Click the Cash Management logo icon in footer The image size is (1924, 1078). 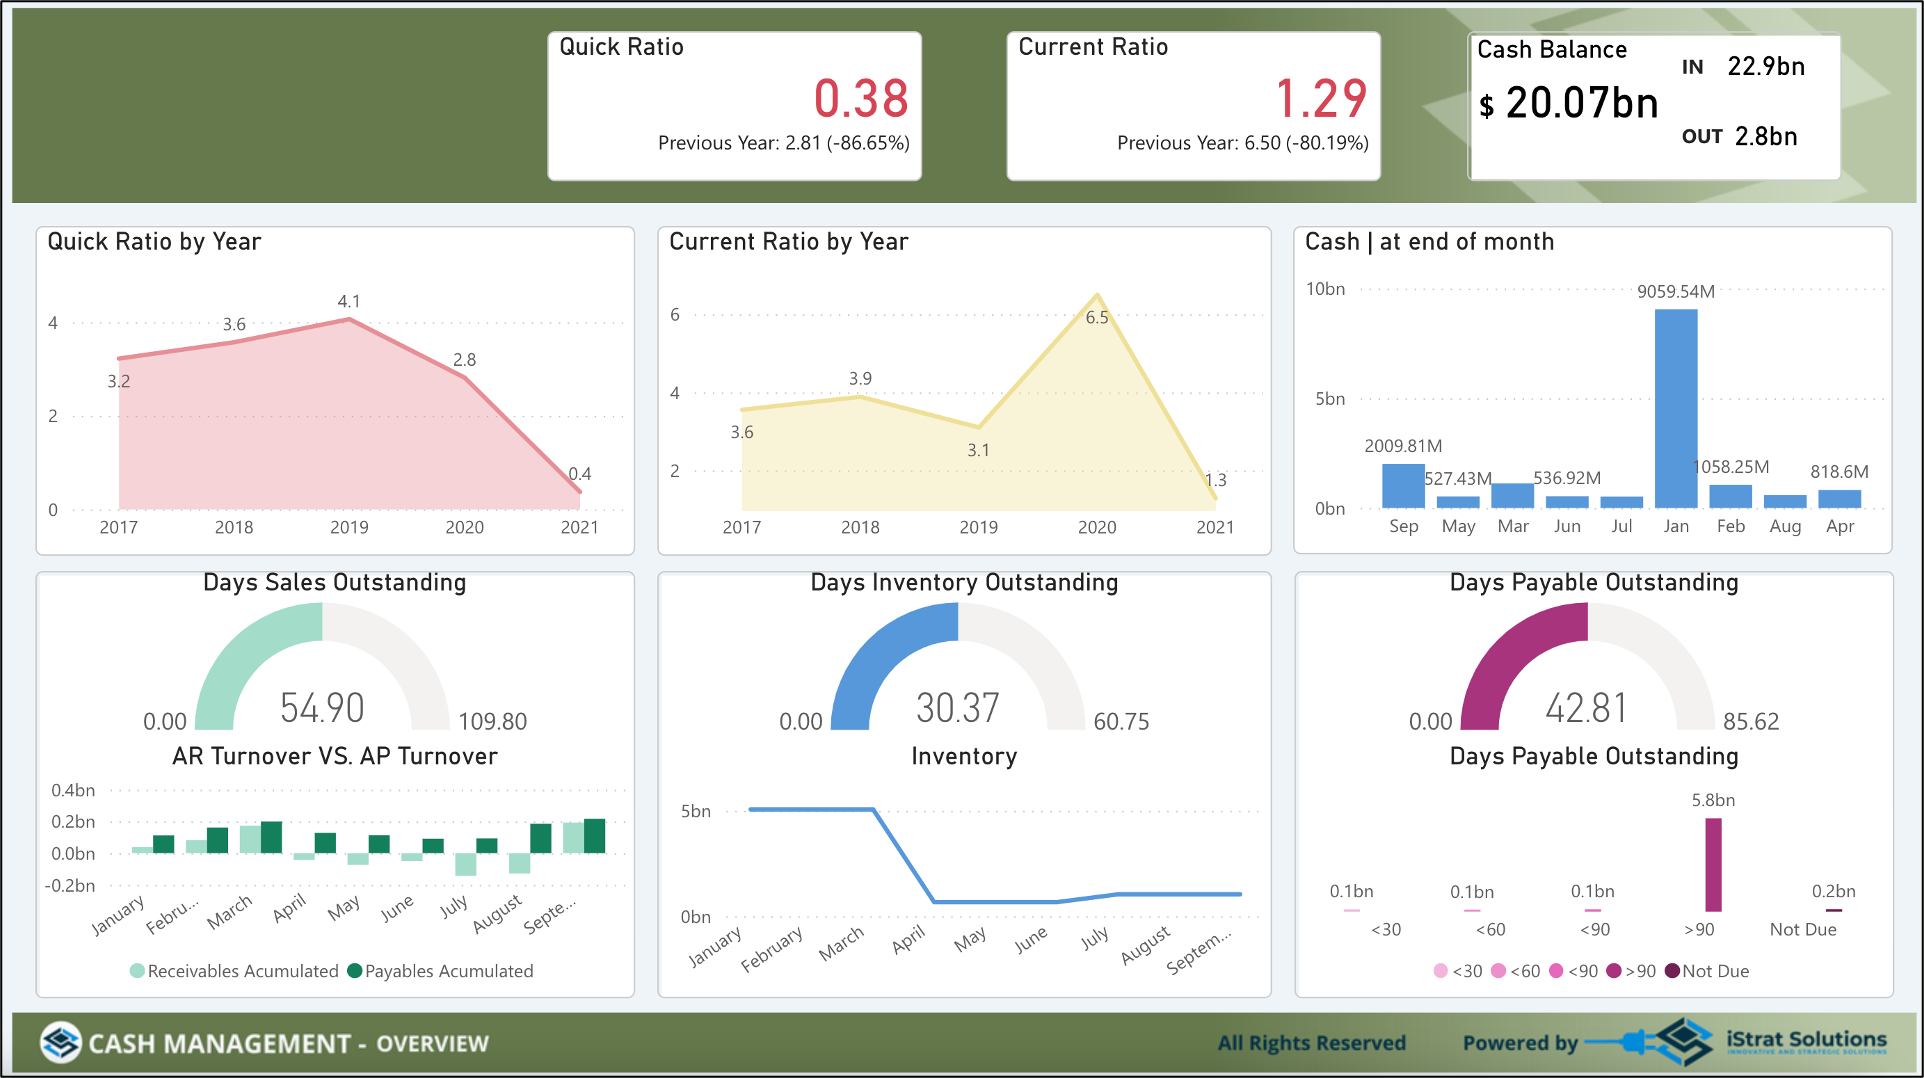point(61,1043)
